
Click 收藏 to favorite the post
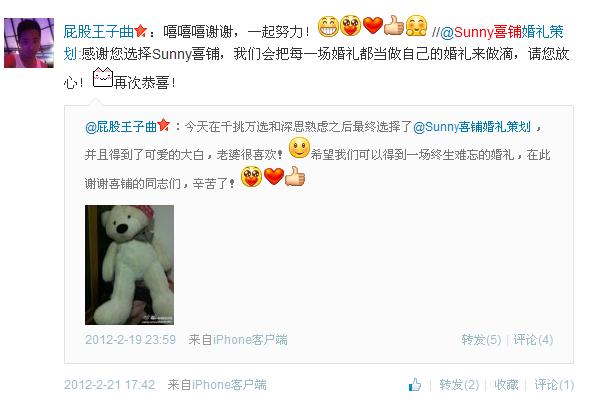pyautogui.click(x=506, y=385)
